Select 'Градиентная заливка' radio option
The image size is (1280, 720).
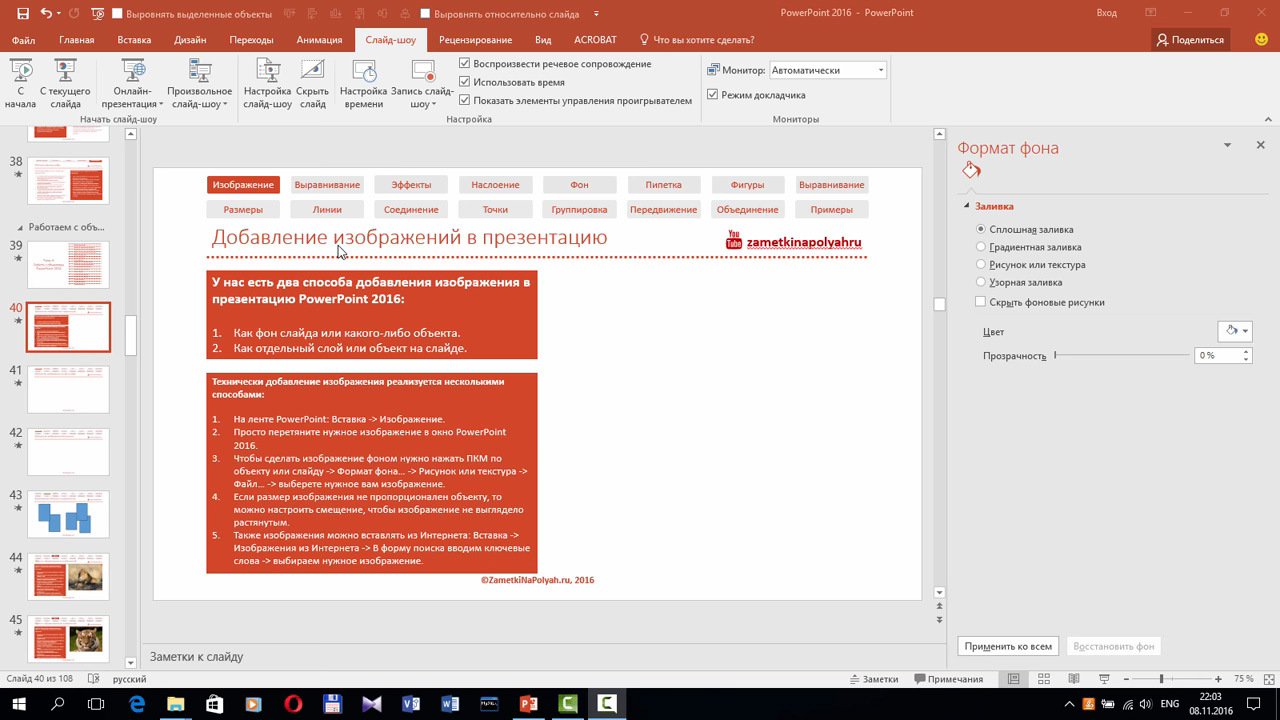(981, 247)
